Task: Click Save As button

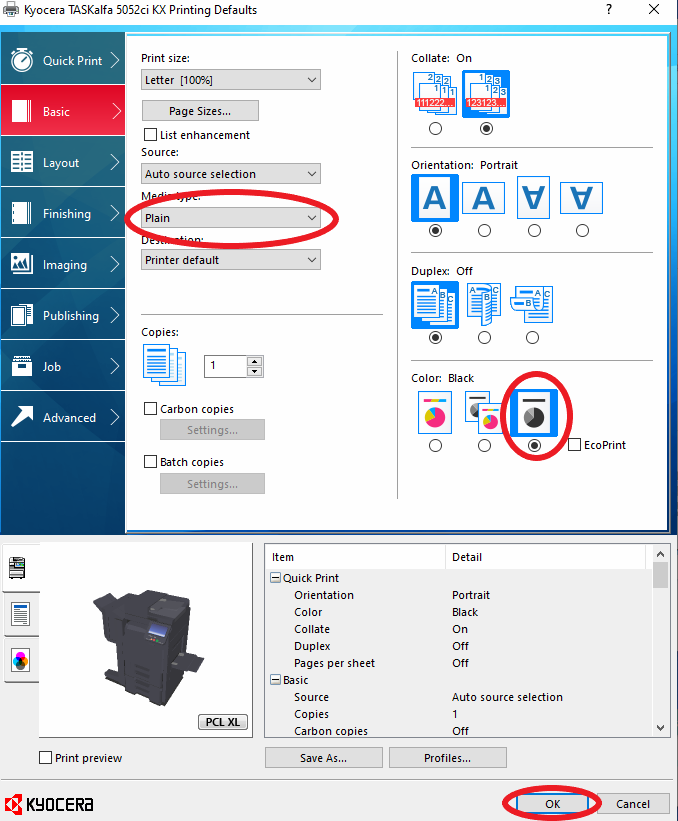Action: click(324, 758)
